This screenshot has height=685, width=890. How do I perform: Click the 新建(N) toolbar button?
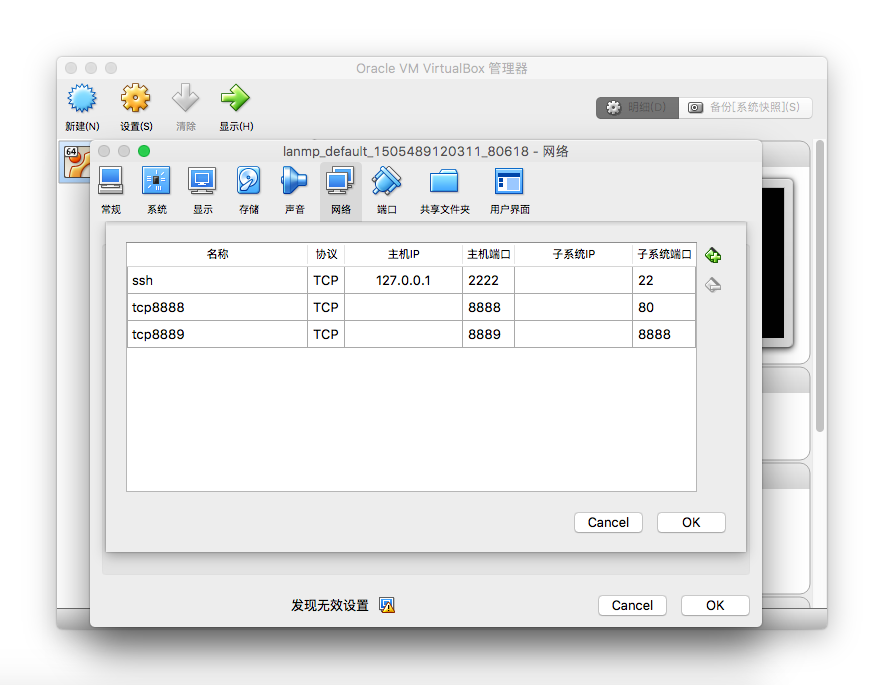coord(82,108)
